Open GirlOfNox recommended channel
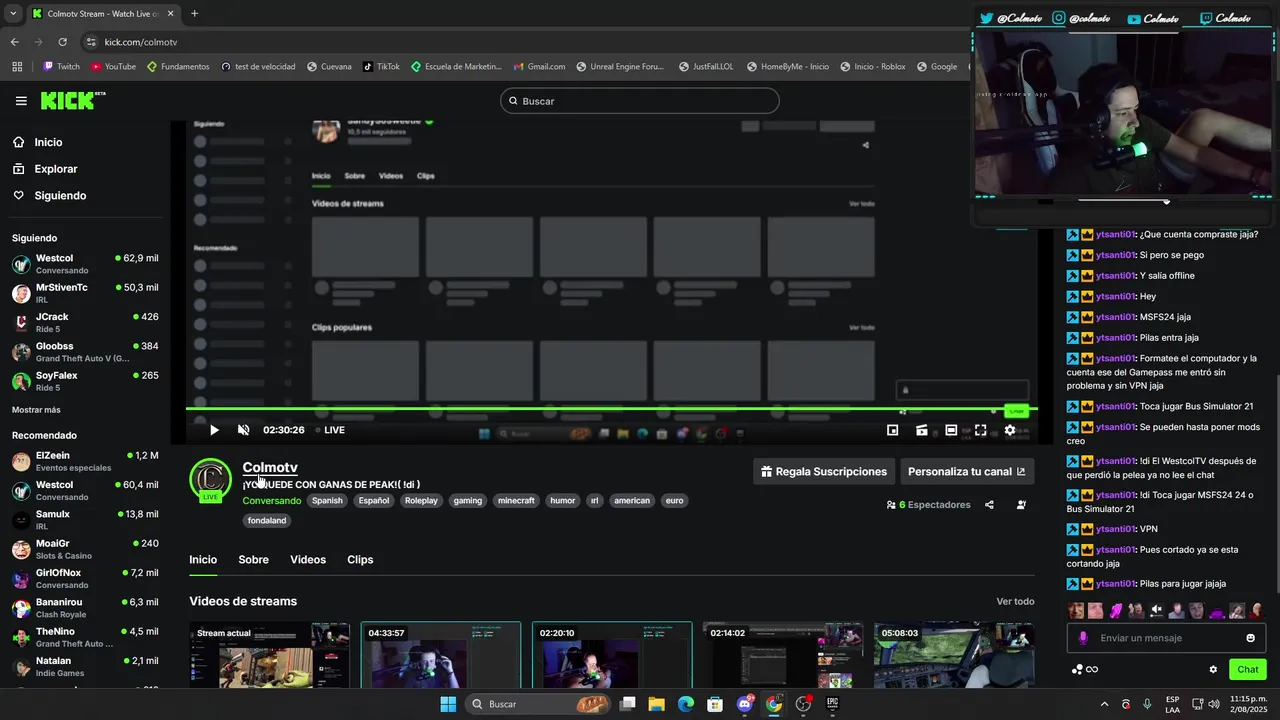 (85, 578)
